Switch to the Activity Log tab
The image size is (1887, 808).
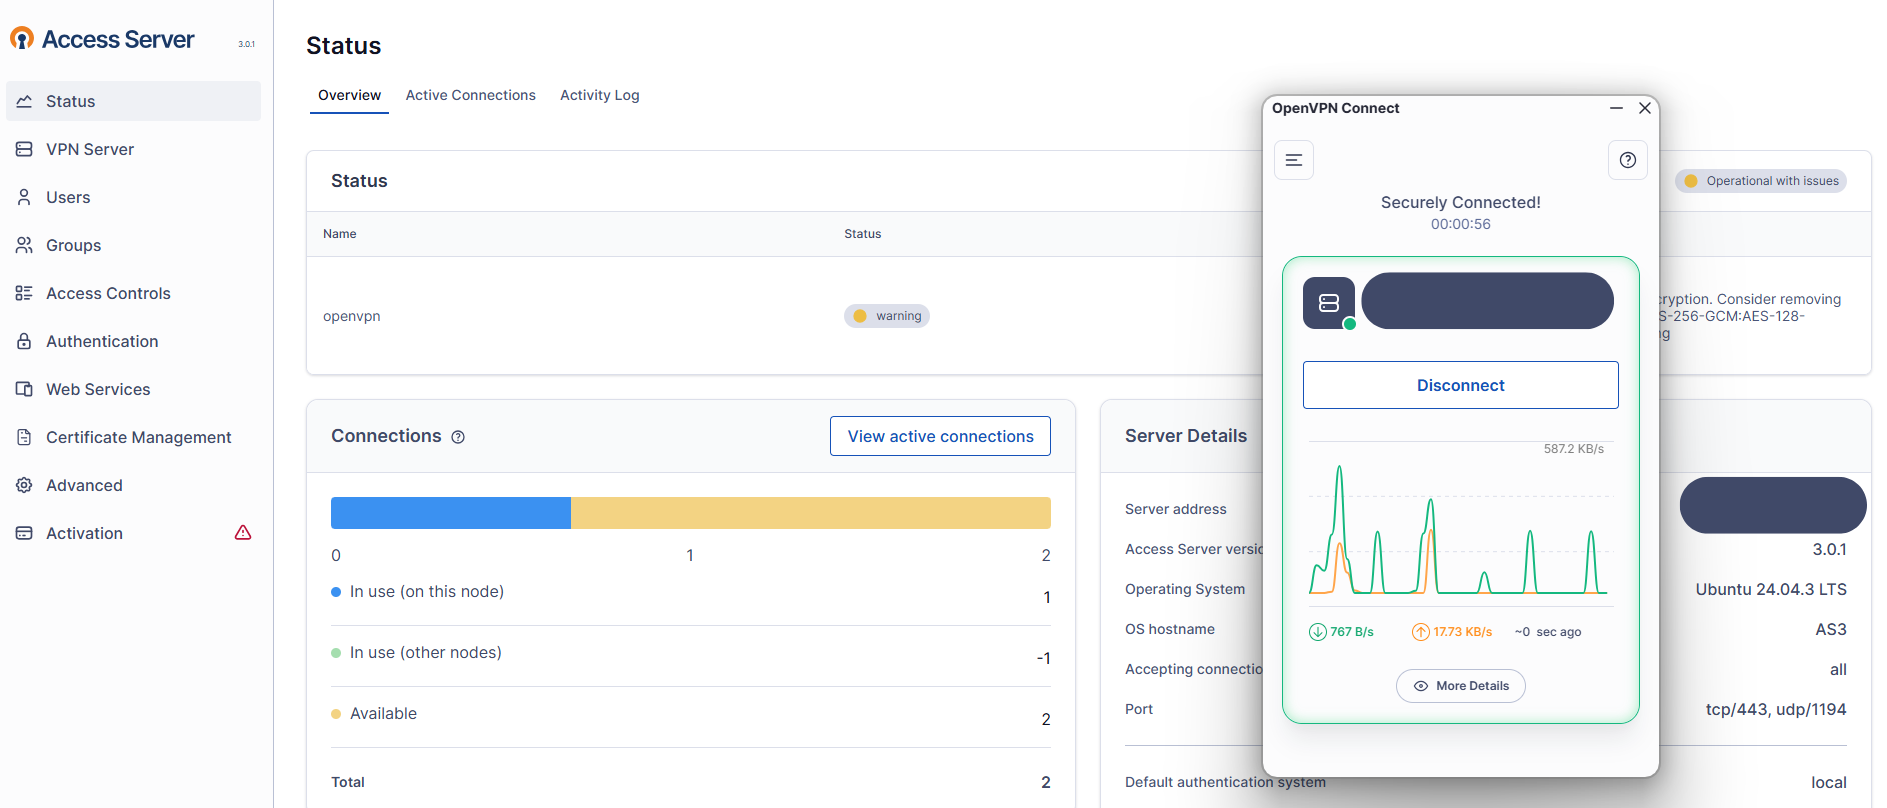coord(599,95)
